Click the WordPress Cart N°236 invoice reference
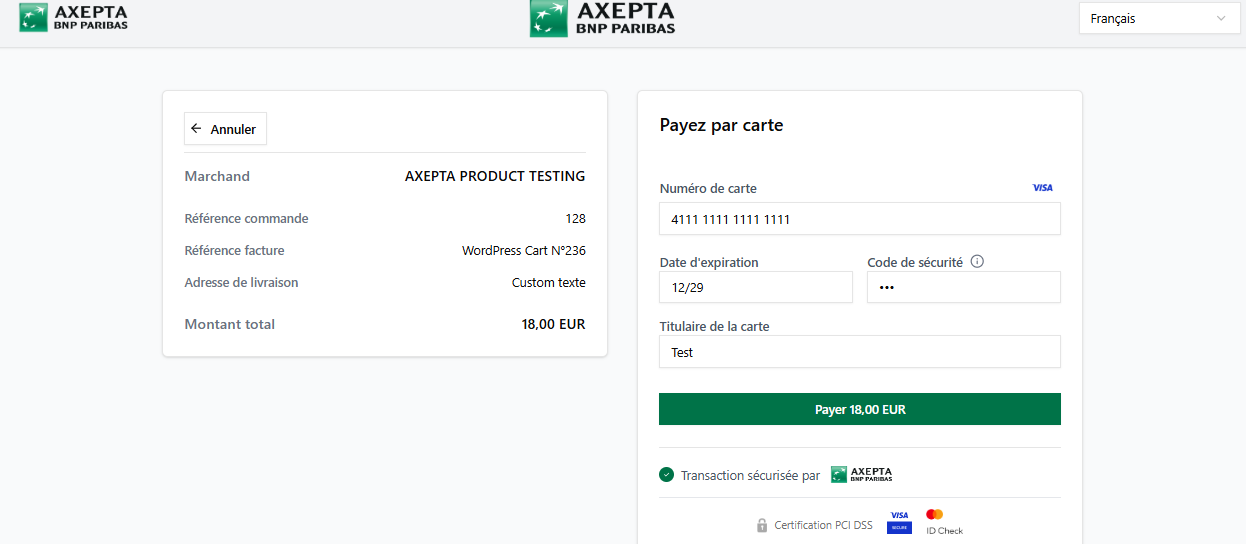The width and height of the screenshot is (1246, 544). click(523, 251)
